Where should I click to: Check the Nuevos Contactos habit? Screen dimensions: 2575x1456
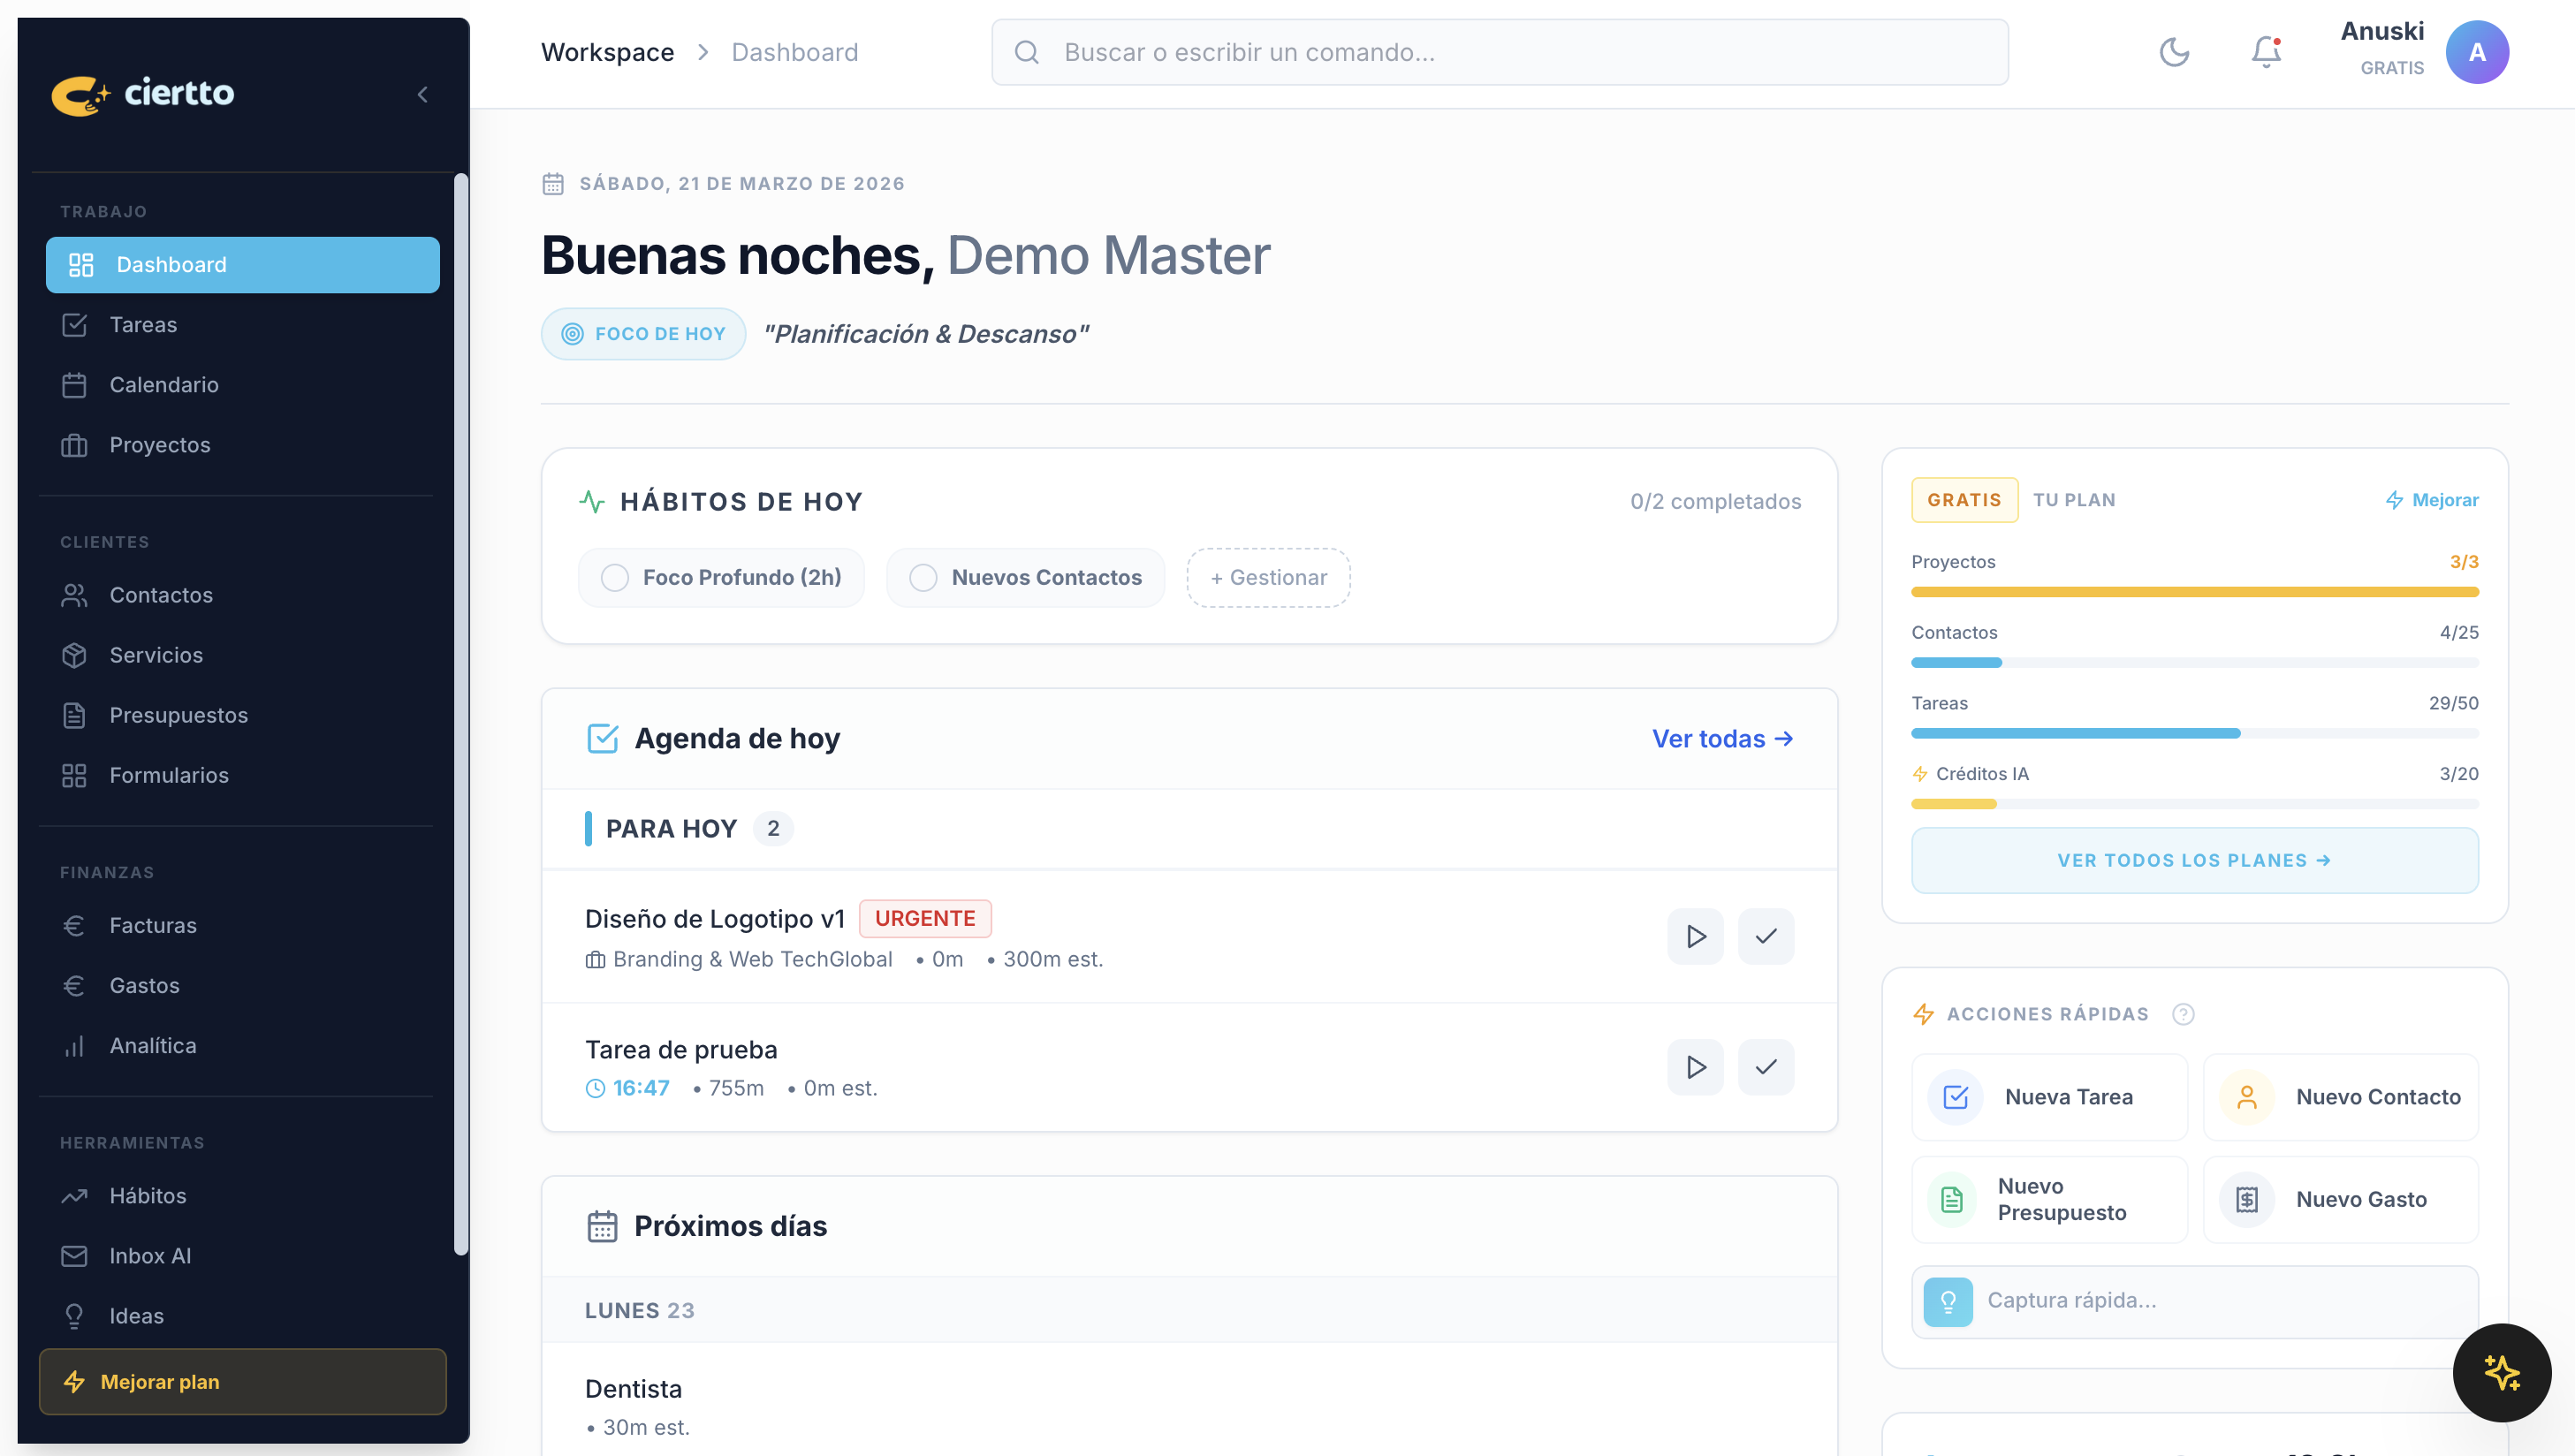[922, 577]
